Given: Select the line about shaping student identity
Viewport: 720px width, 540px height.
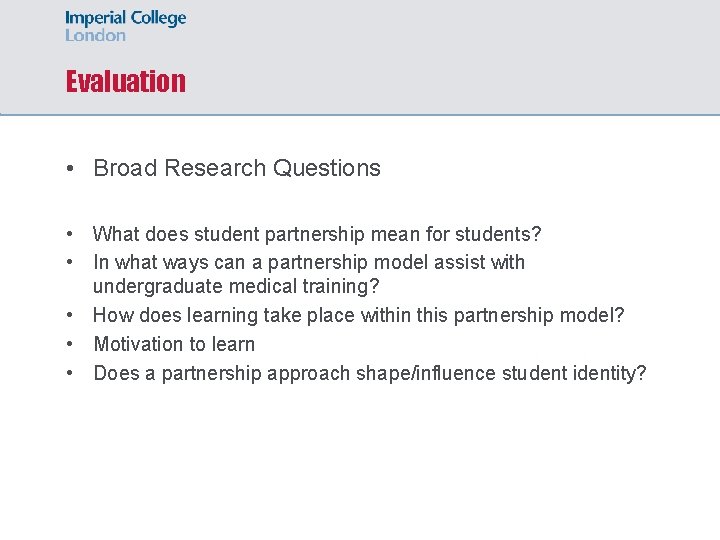Looking at the screenshot, I should click(x=370, y=373).
